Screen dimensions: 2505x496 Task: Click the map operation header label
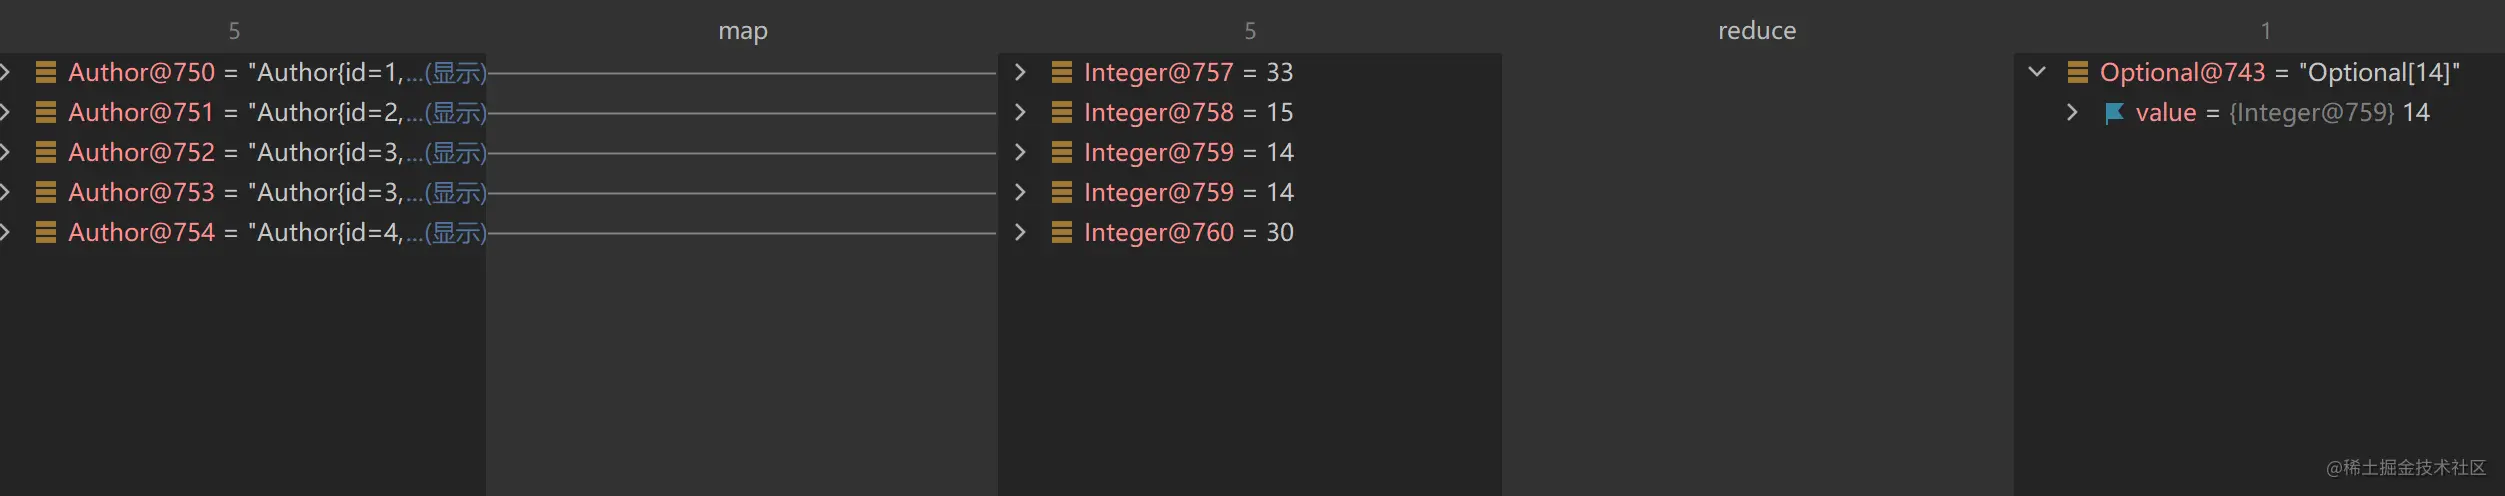743,31
